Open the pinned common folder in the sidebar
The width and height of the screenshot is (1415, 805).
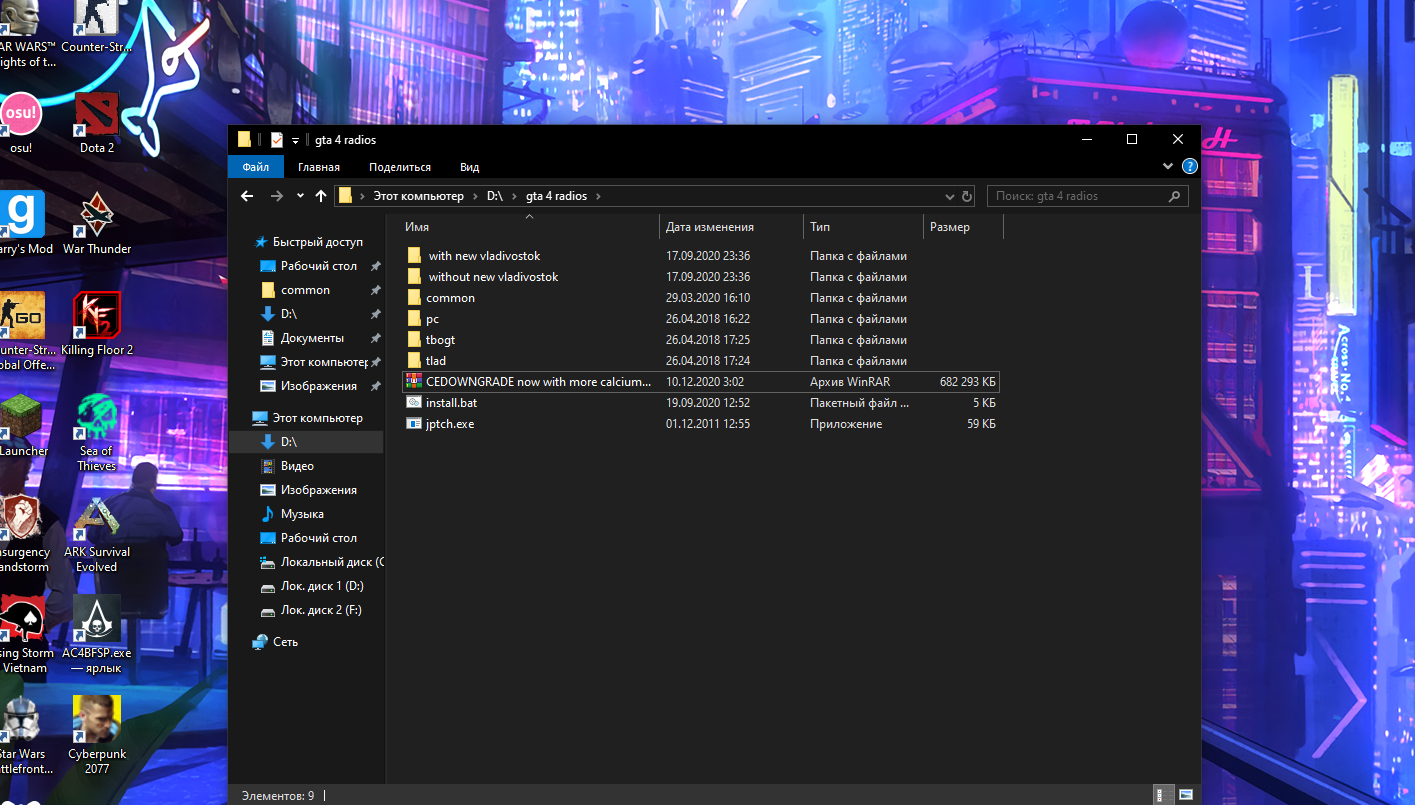tap(305, 290)
